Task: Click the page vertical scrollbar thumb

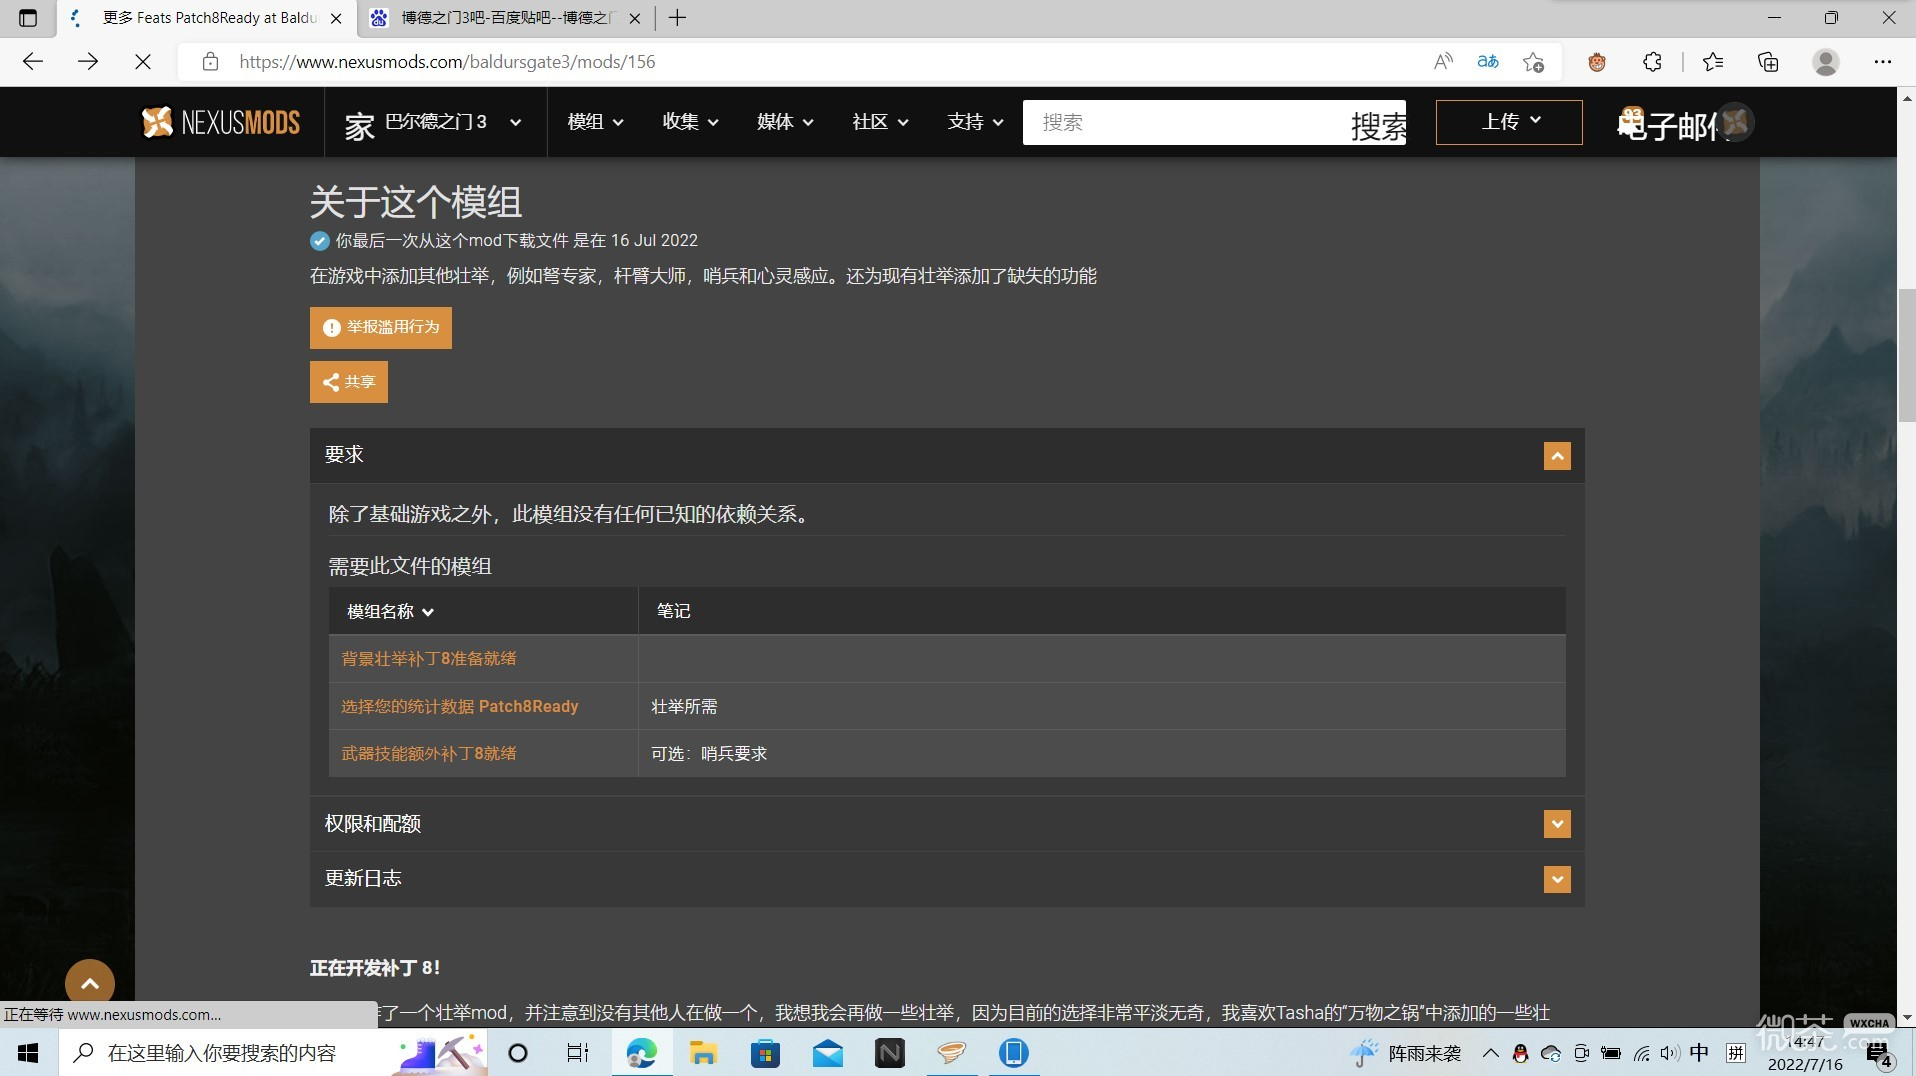Action: [x=1906, y=355]
